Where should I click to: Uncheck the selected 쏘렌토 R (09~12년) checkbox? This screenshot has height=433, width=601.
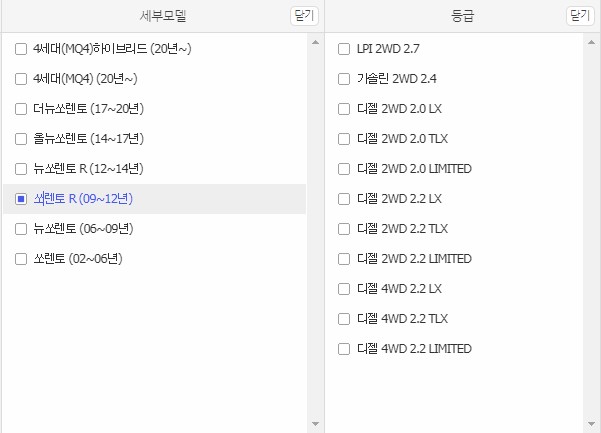click(x=21, y=199)
